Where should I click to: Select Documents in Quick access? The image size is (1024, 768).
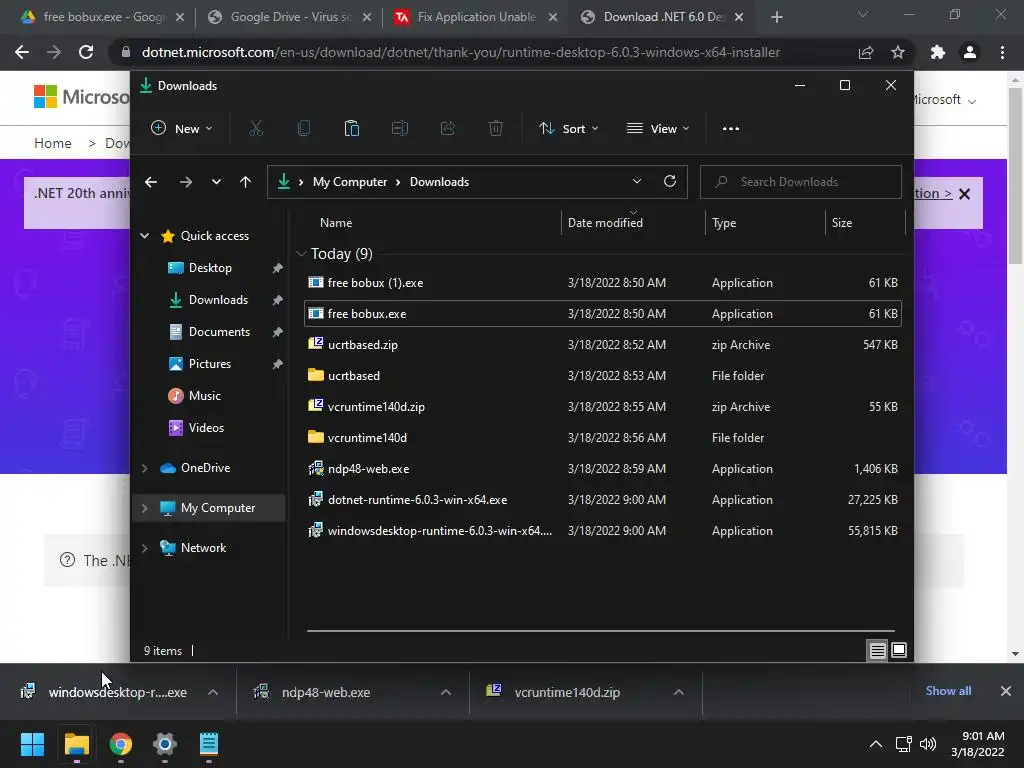pyautogui.click(x=219, y=332)
